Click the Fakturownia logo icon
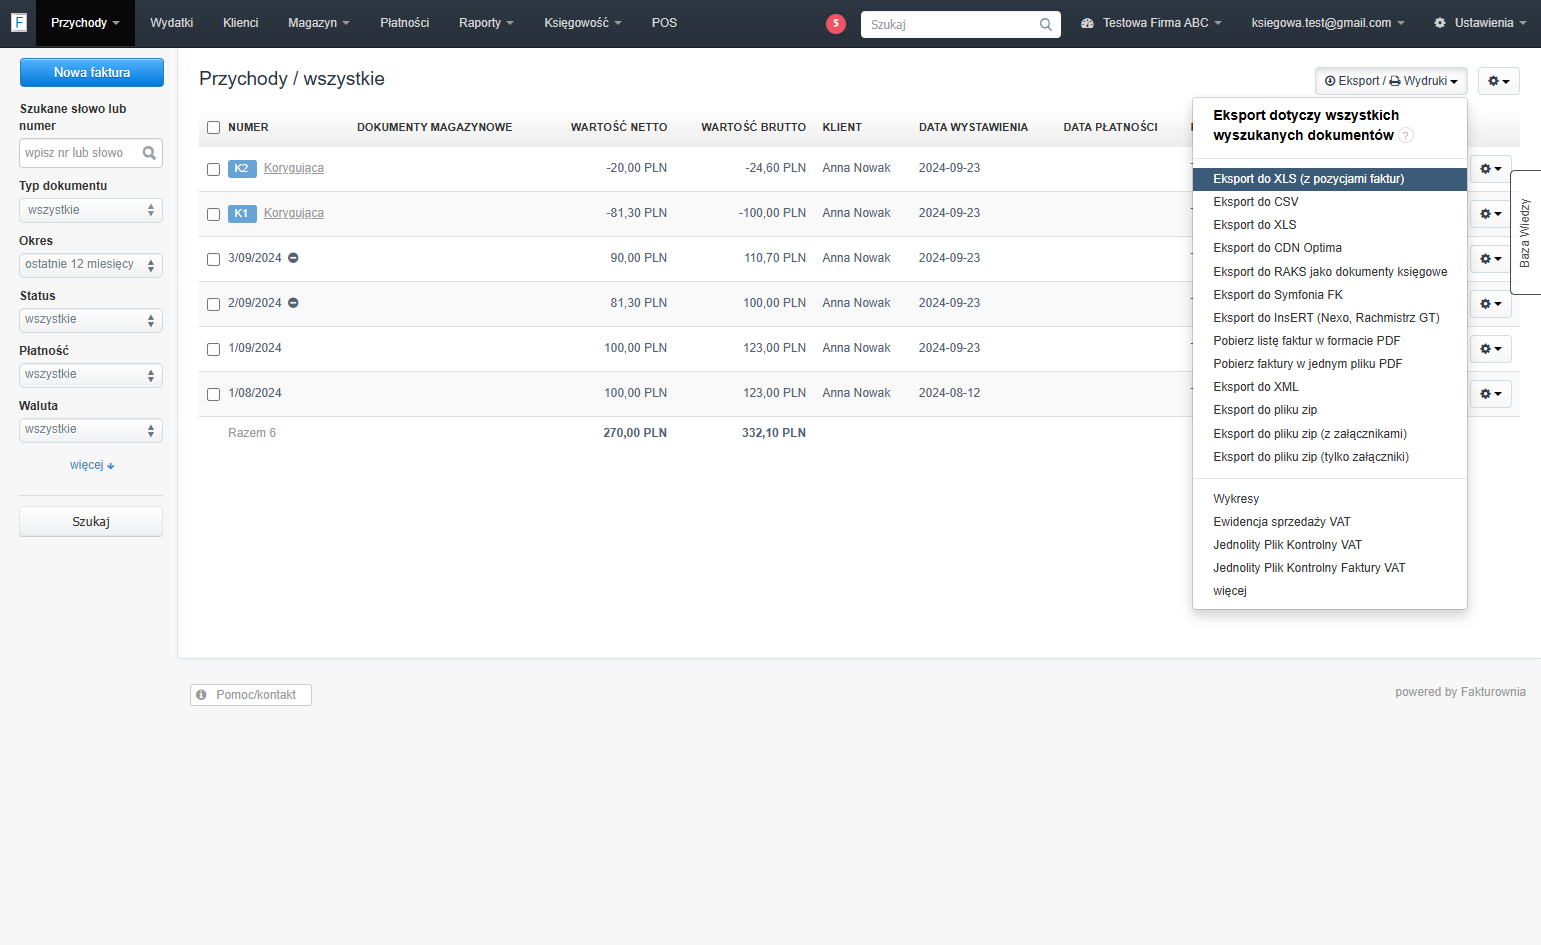The image size is (1541, 945). point(18,22)
